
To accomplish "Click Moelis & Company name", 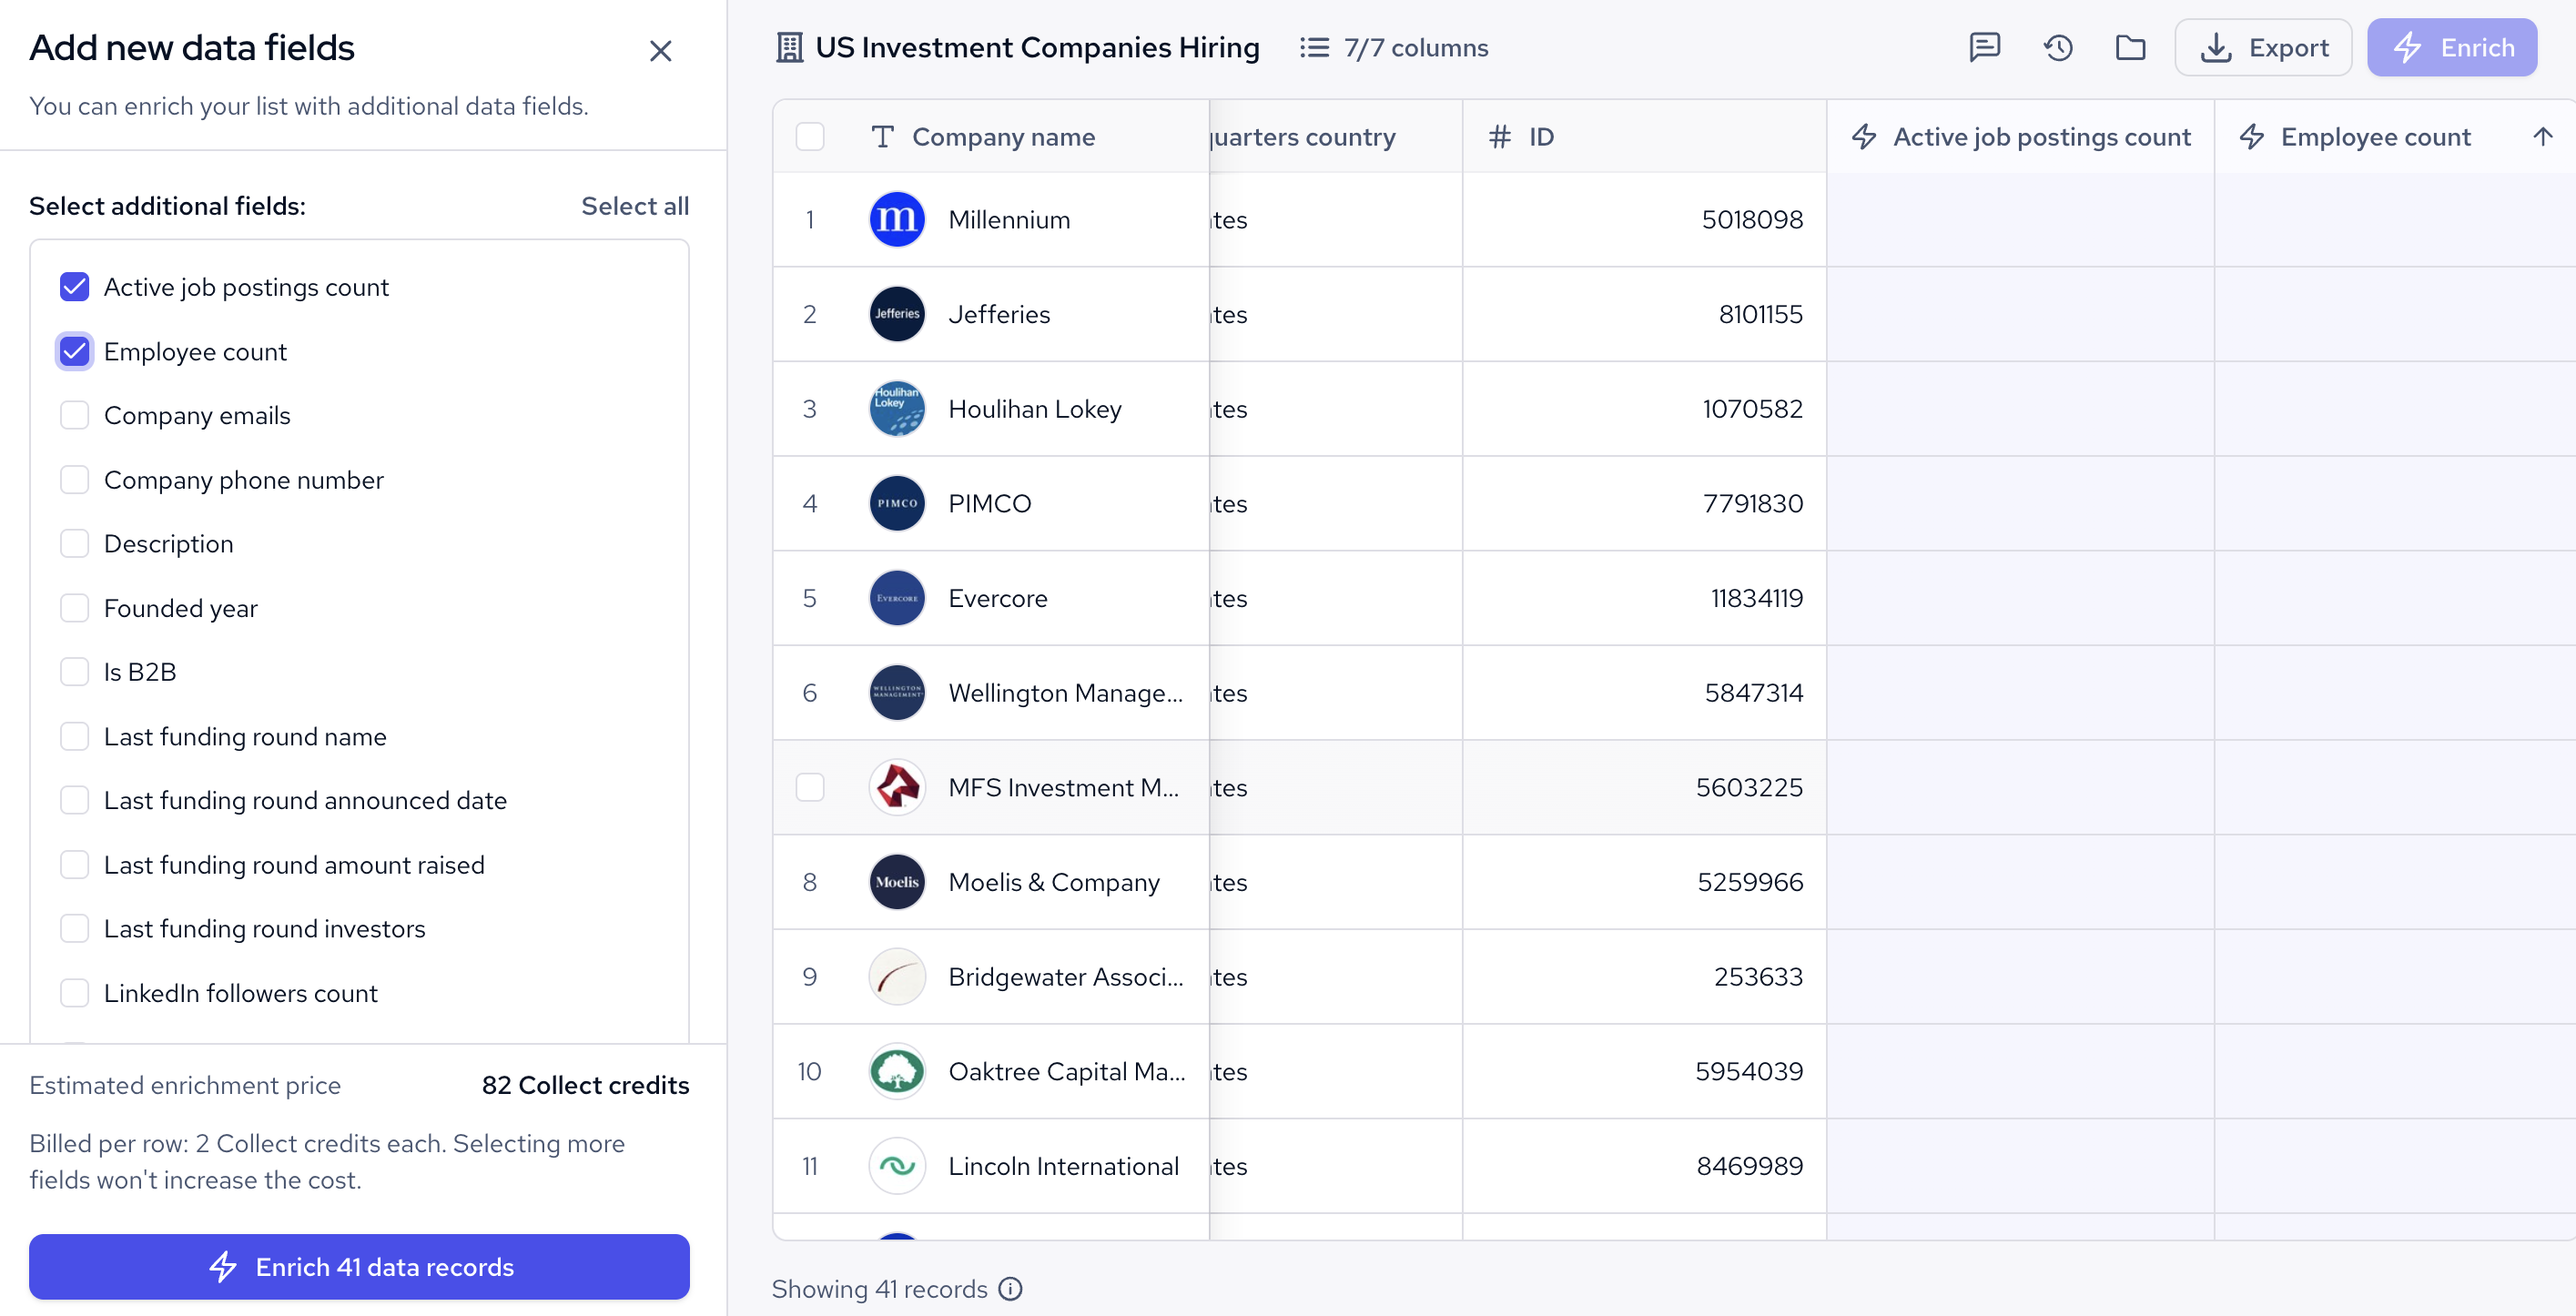I will [1054, 882].
